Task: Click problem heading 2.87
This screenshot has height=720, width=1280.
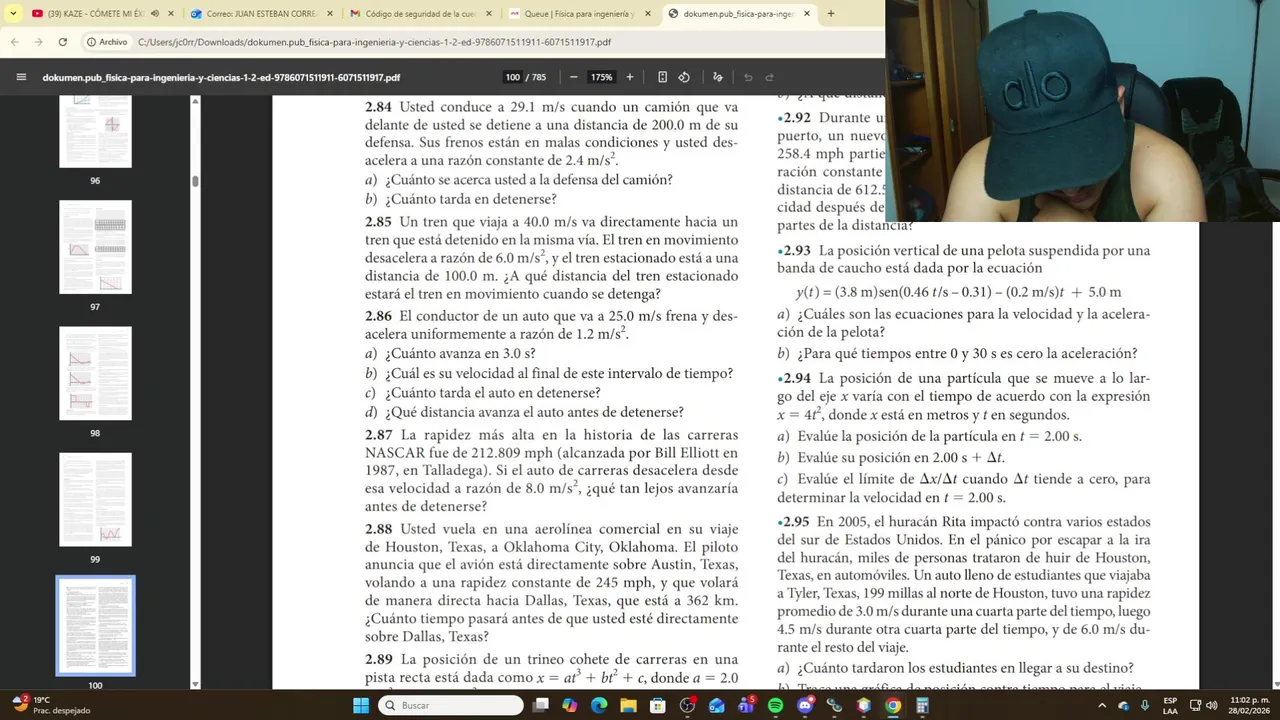Action: pyautogui.click(x=378, y=435)
